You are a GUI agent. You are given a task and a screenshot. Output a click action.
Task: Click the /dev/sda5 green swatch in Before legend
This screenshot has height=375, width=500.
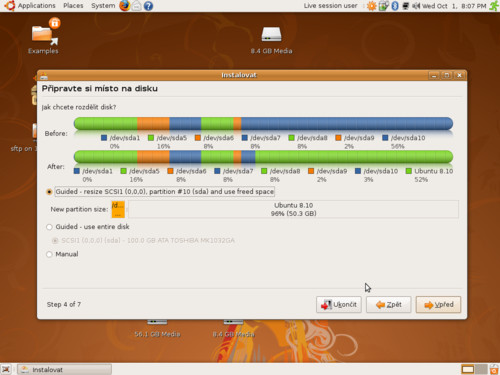tap(151, 138)
